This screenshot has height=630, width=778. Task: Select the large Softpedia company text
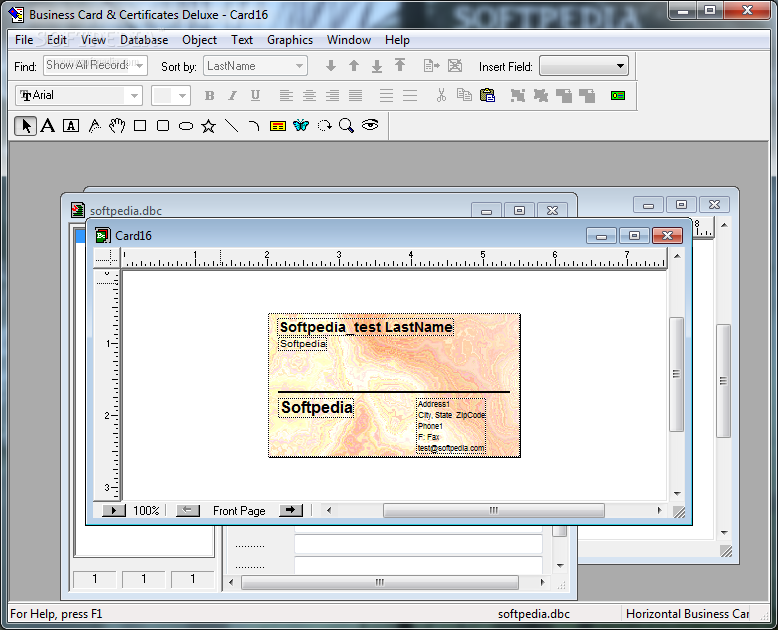[316, 408]
